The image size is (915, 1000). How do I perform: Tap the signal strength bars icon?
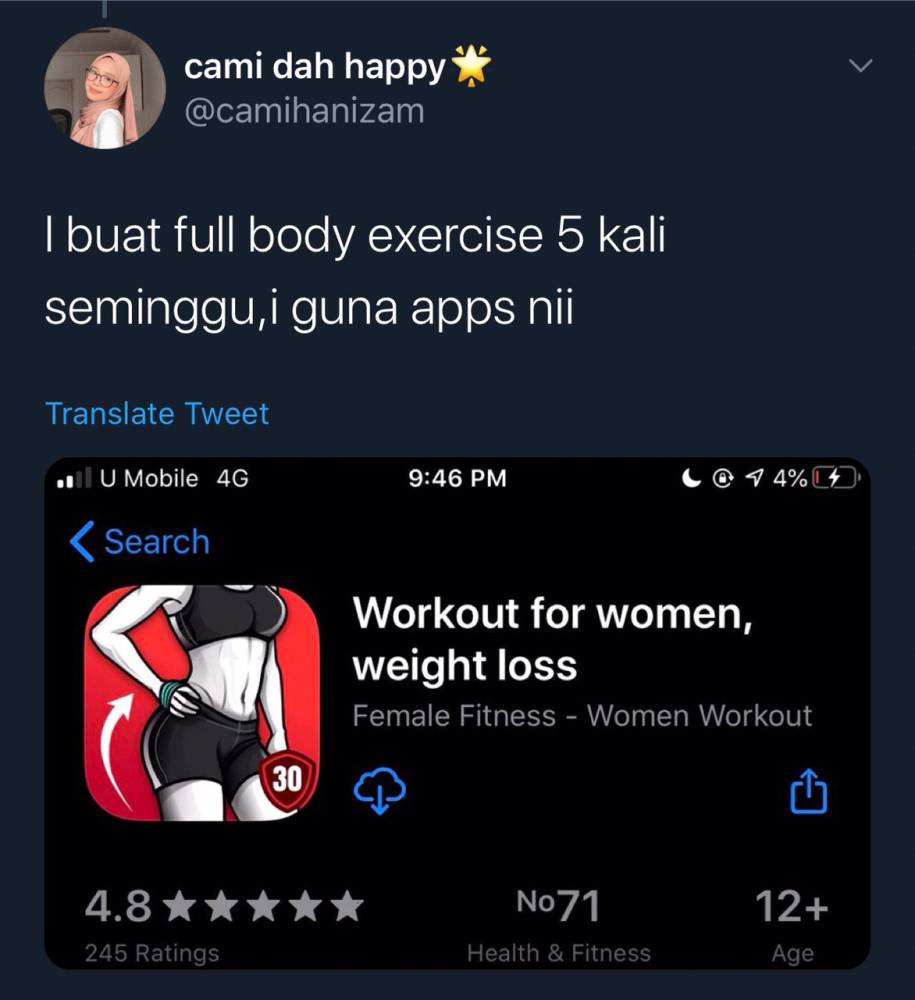coord(74,477)
